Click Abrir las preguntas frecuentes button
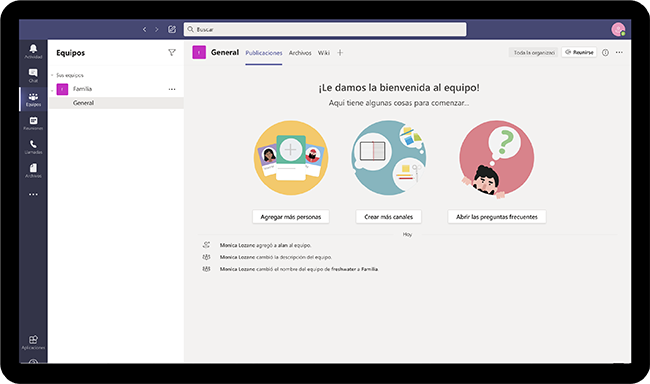The width and height of the screenshot is (650, 384). [497, 217]
